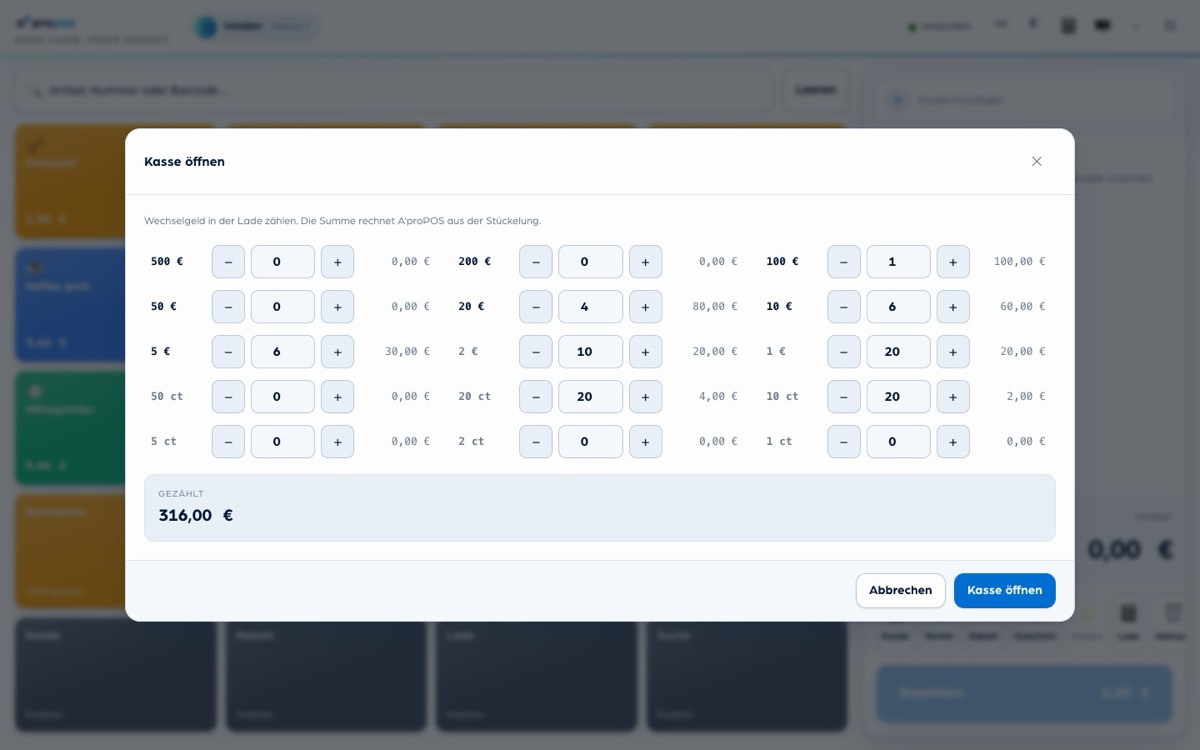Select the 30,00 € subtotal value
1200x750 pixels.
(x=407, y=352)
